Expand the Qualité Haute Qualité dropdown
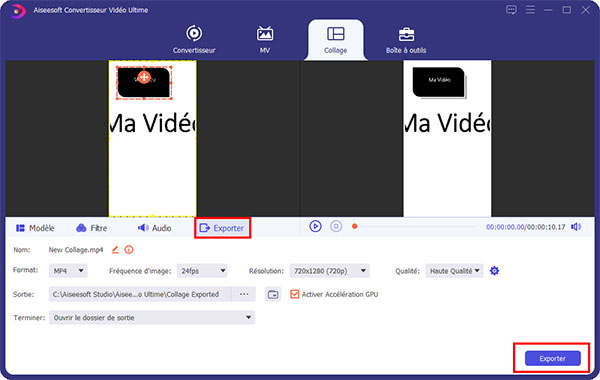Viewport: 600px width, 380px height. click(x=454, y=271)
